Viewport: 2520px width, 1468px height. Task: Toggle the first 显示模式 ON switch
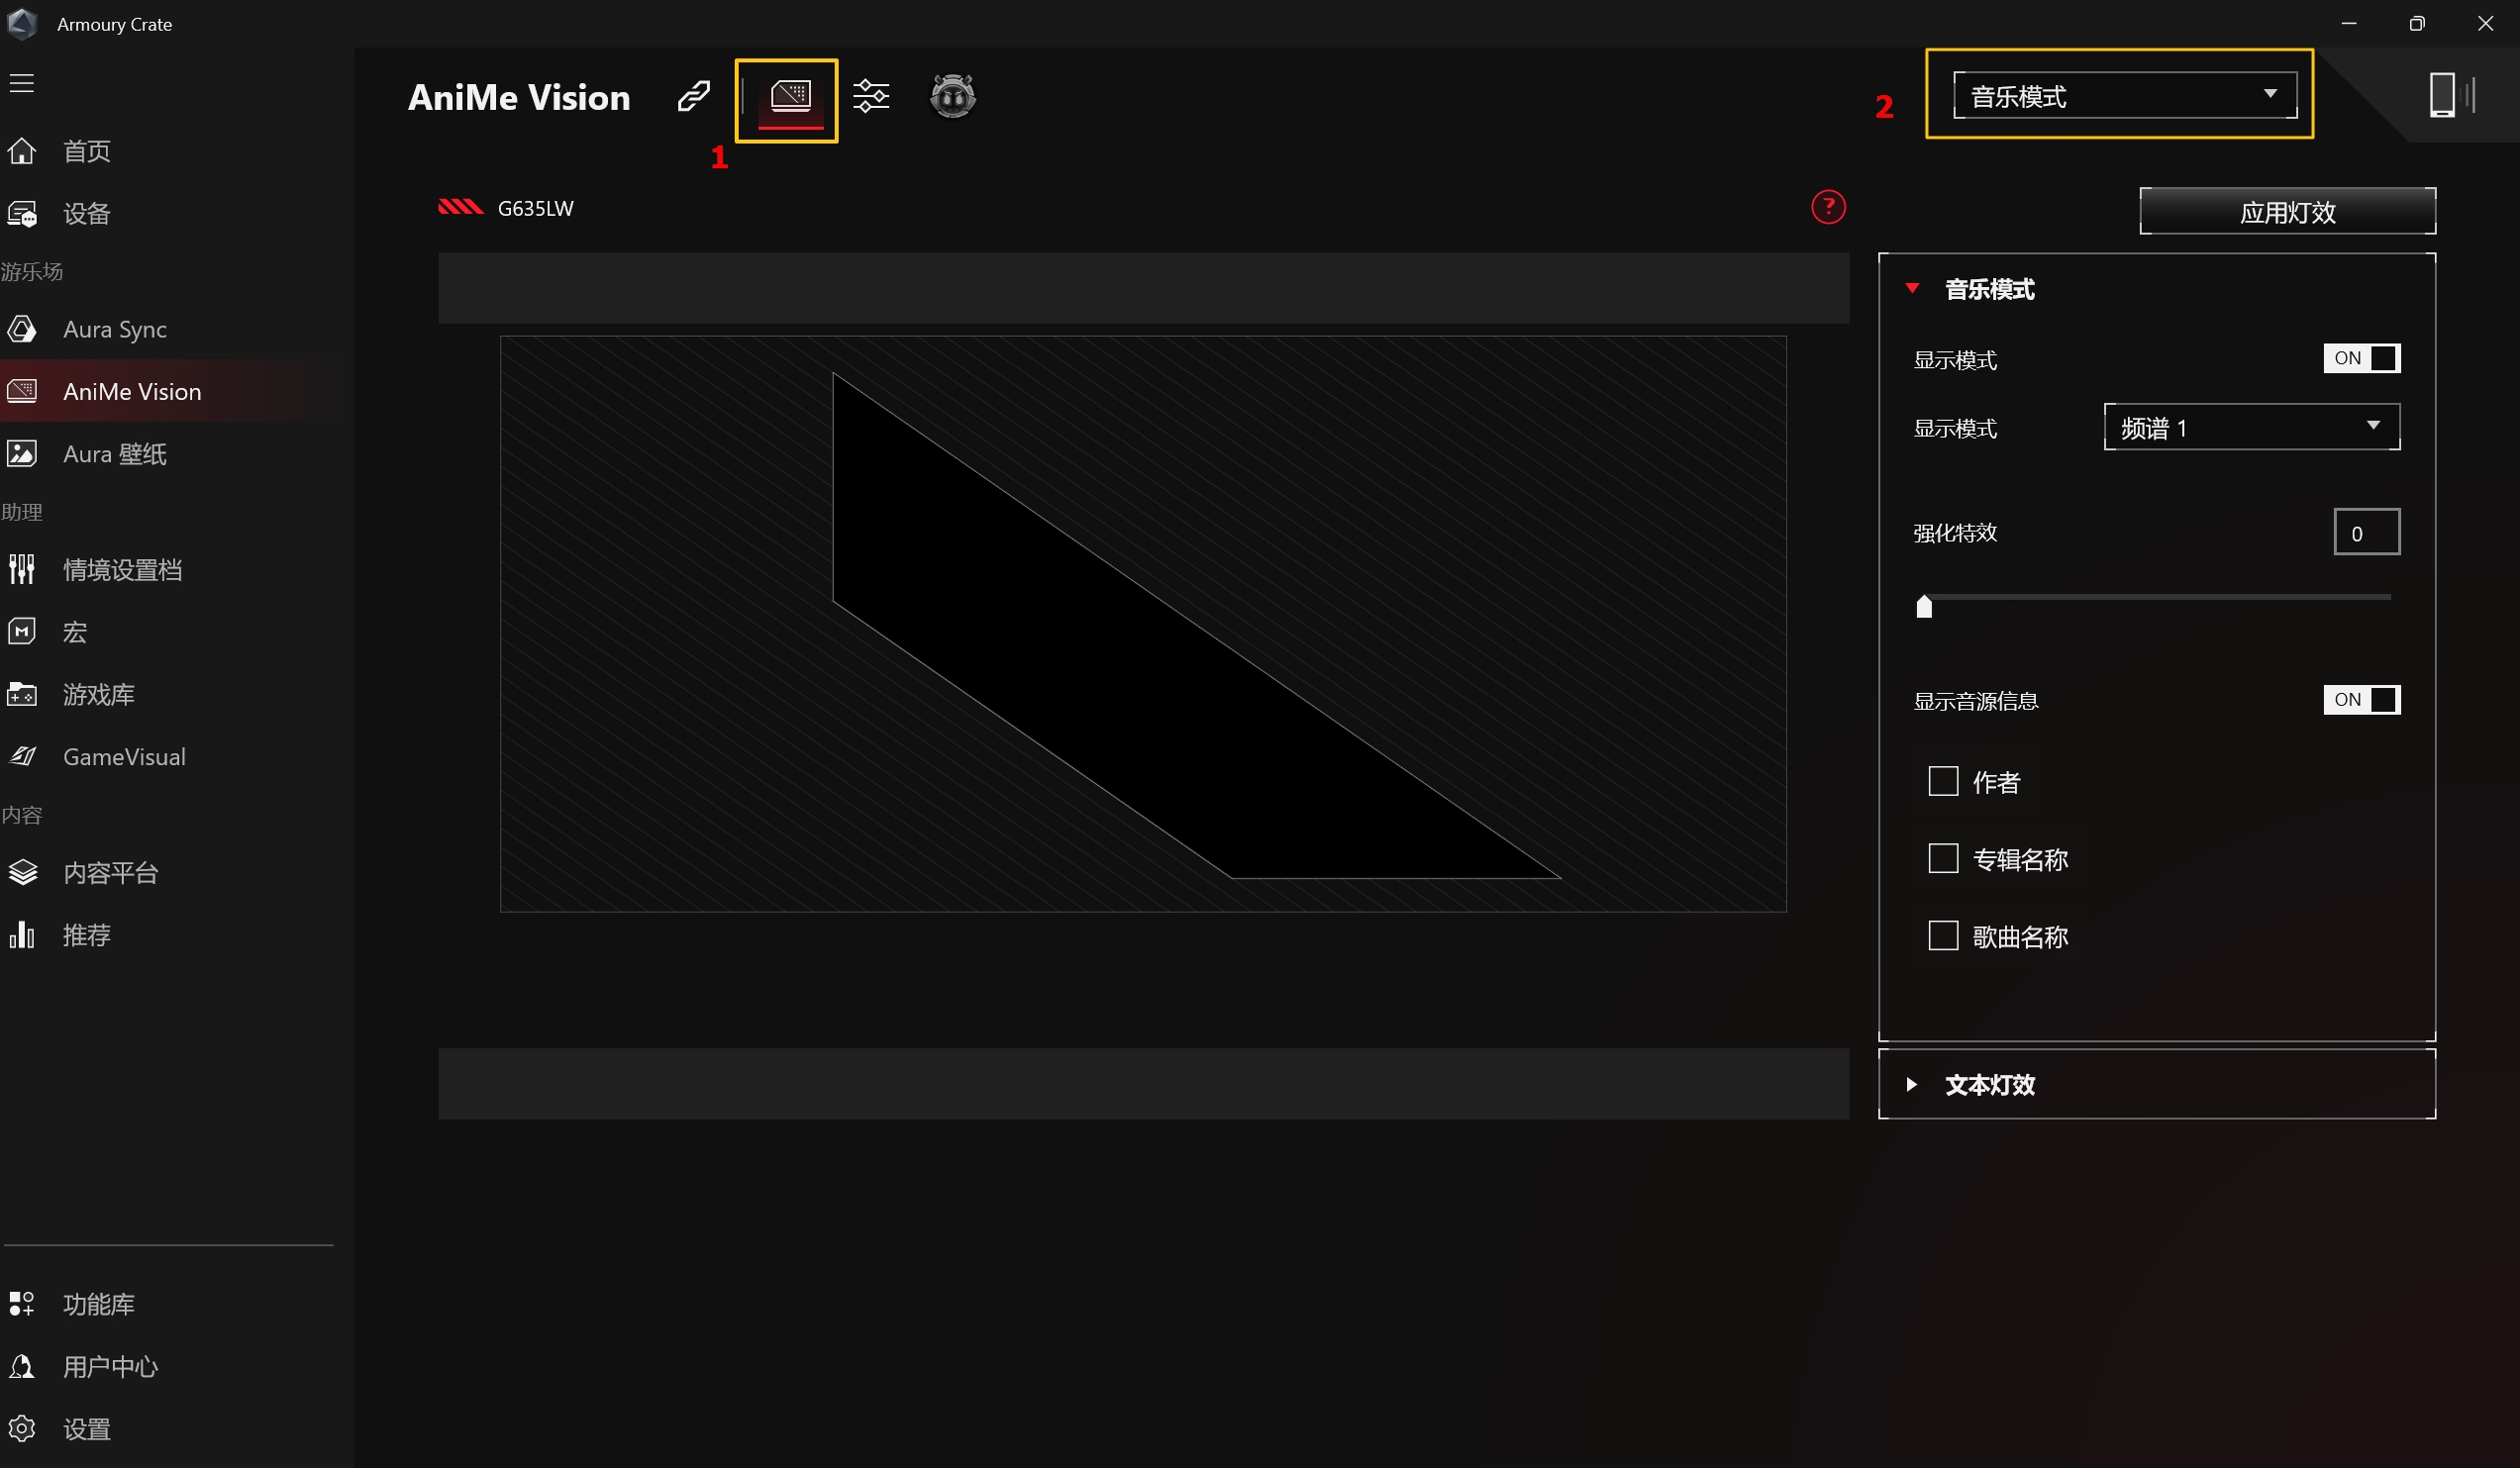2361,358
